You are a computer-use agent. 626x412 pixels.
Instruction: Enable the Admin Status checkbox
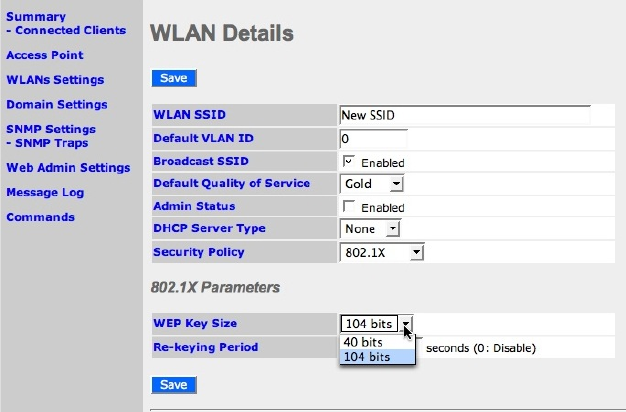pyautogui.click(x=349, y=206)
